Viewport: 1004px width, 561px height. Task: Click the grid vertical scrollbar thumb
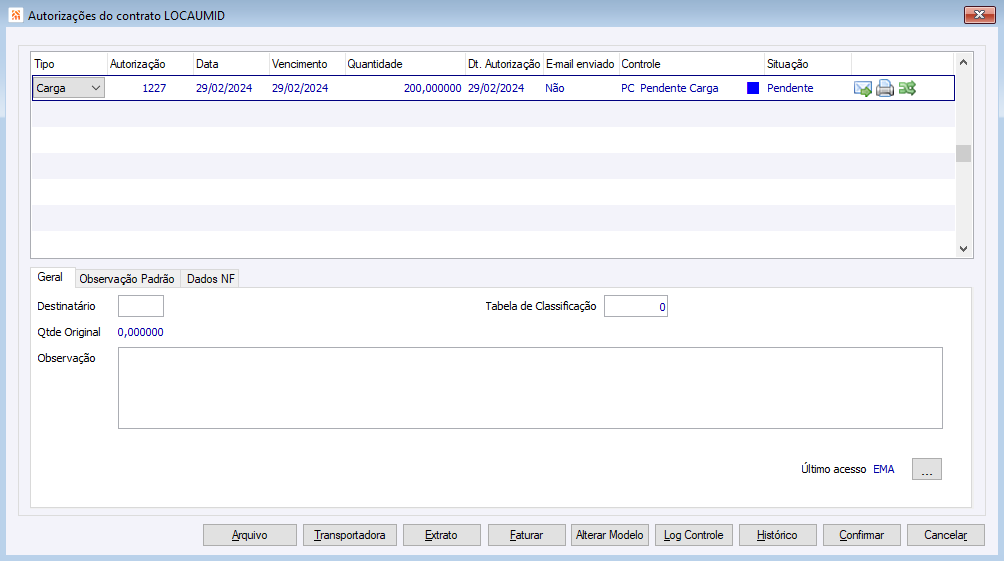[x=963, y=153]
